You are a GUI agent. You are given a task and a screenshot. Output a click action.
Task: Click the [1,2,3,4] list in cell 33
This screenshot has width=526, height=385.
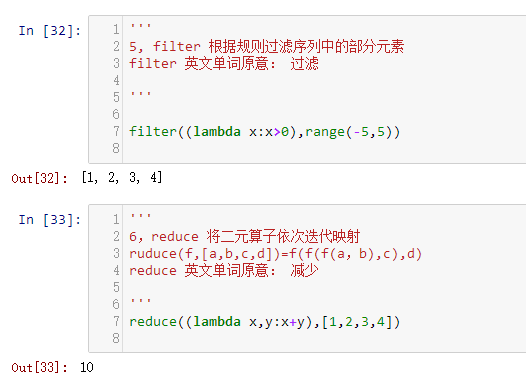[357, 322]
